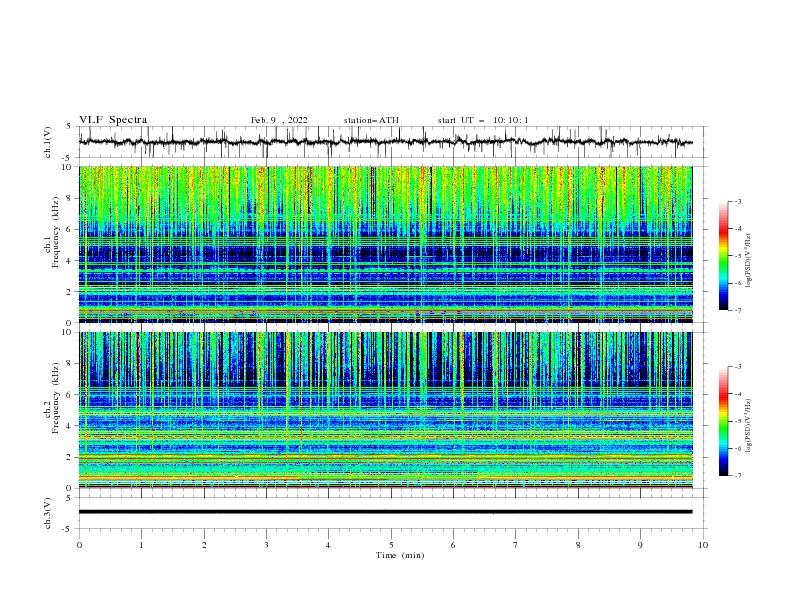Click the "ch.3(V)" axis label
This screenshot has height=612, width=792.
click(x=48, y=513)
